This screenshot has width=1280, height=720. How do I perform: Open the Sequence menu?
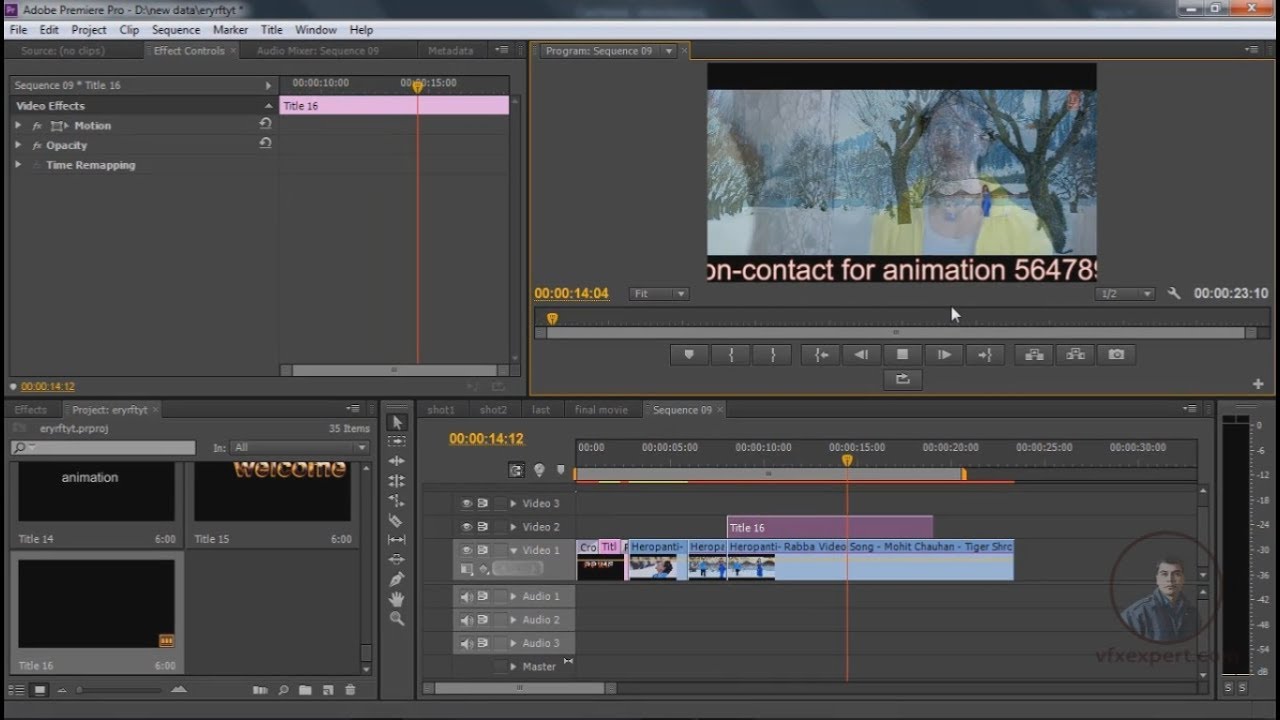[176, 30]
